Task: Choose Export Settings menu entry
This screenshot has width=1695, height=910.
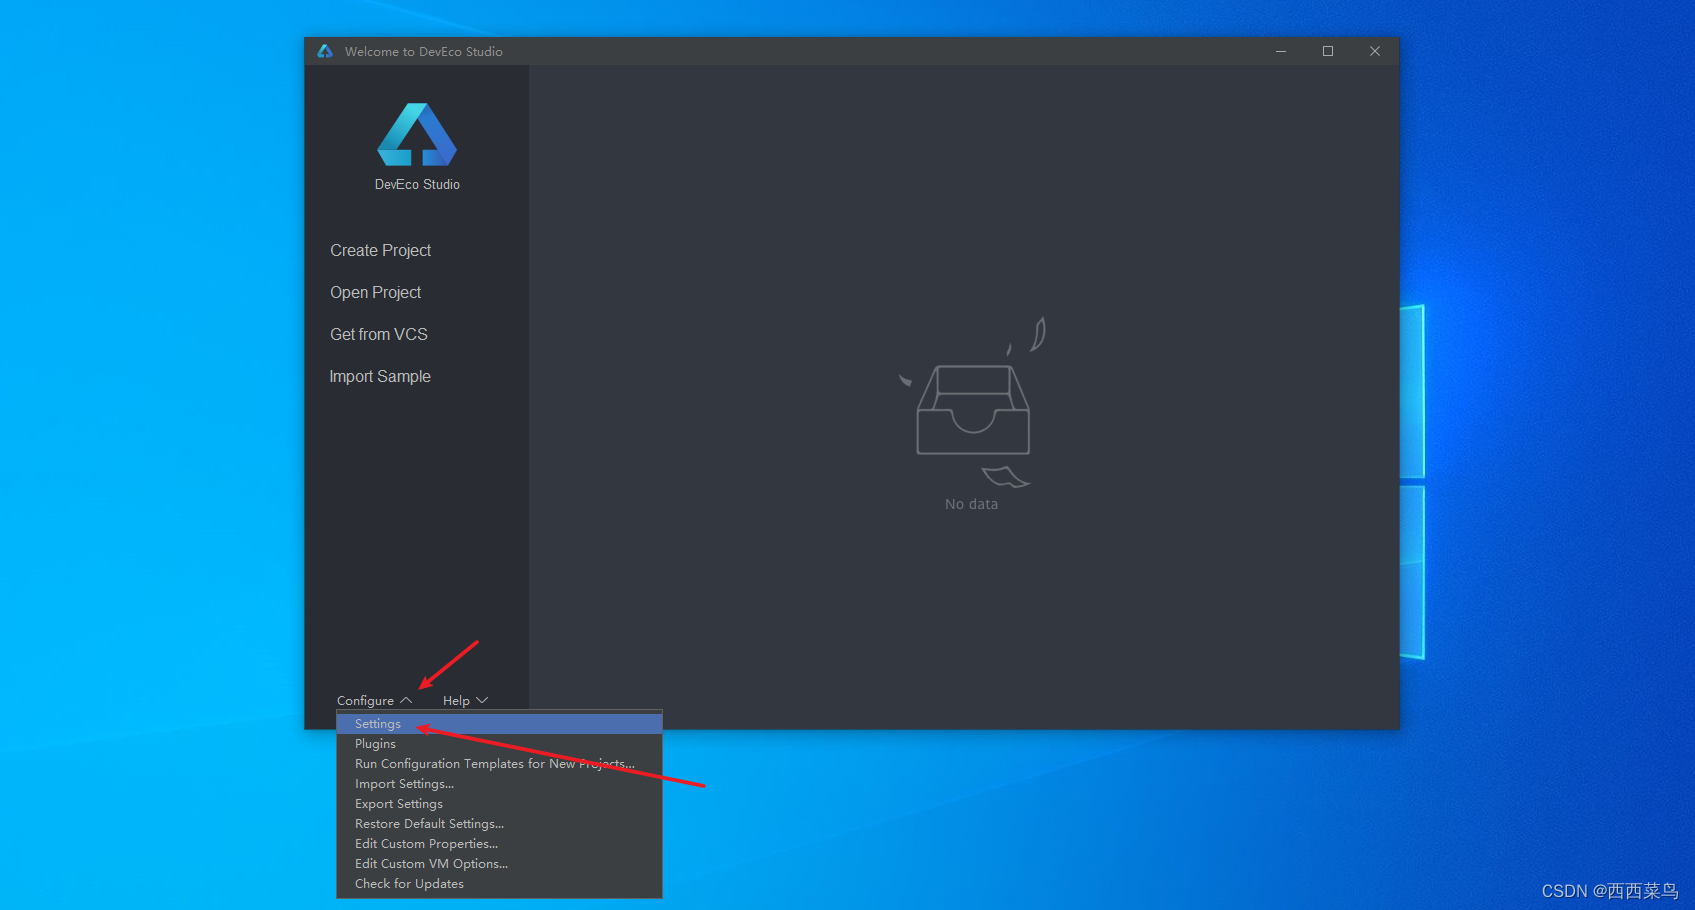Action: [499, 804]
